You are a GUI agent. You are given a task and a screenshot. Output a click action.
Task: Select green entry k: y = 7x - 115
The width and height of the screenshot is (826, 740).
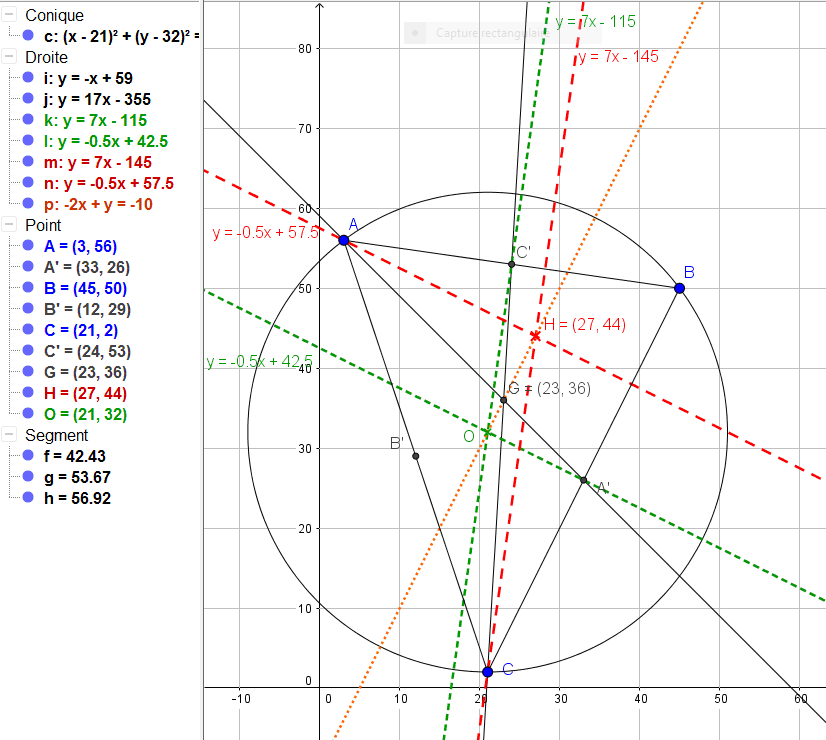95,121
